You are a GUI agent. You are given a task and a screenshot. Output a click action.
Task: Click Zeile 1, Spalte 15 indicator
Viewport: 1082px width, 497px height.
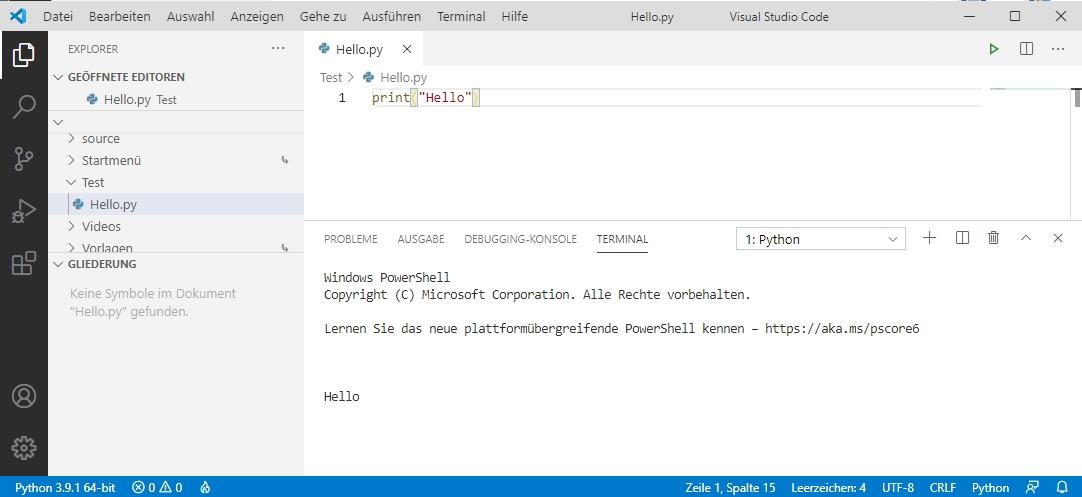730,487
